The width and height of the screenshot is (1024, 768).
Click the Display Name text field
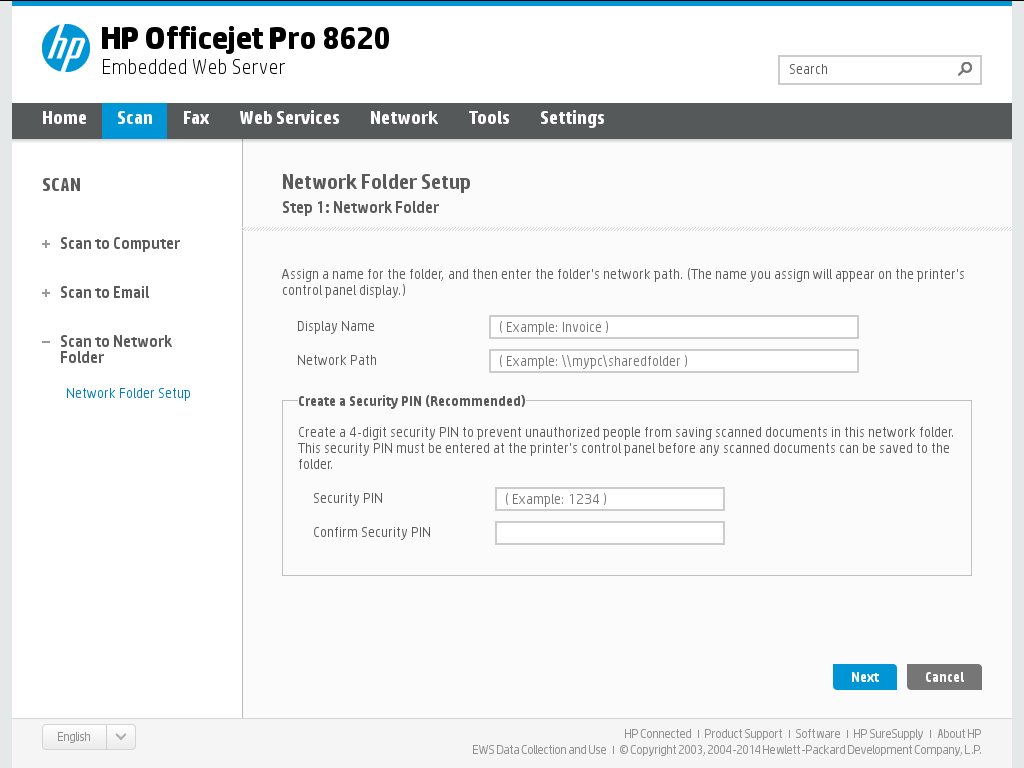pos(673,327)
